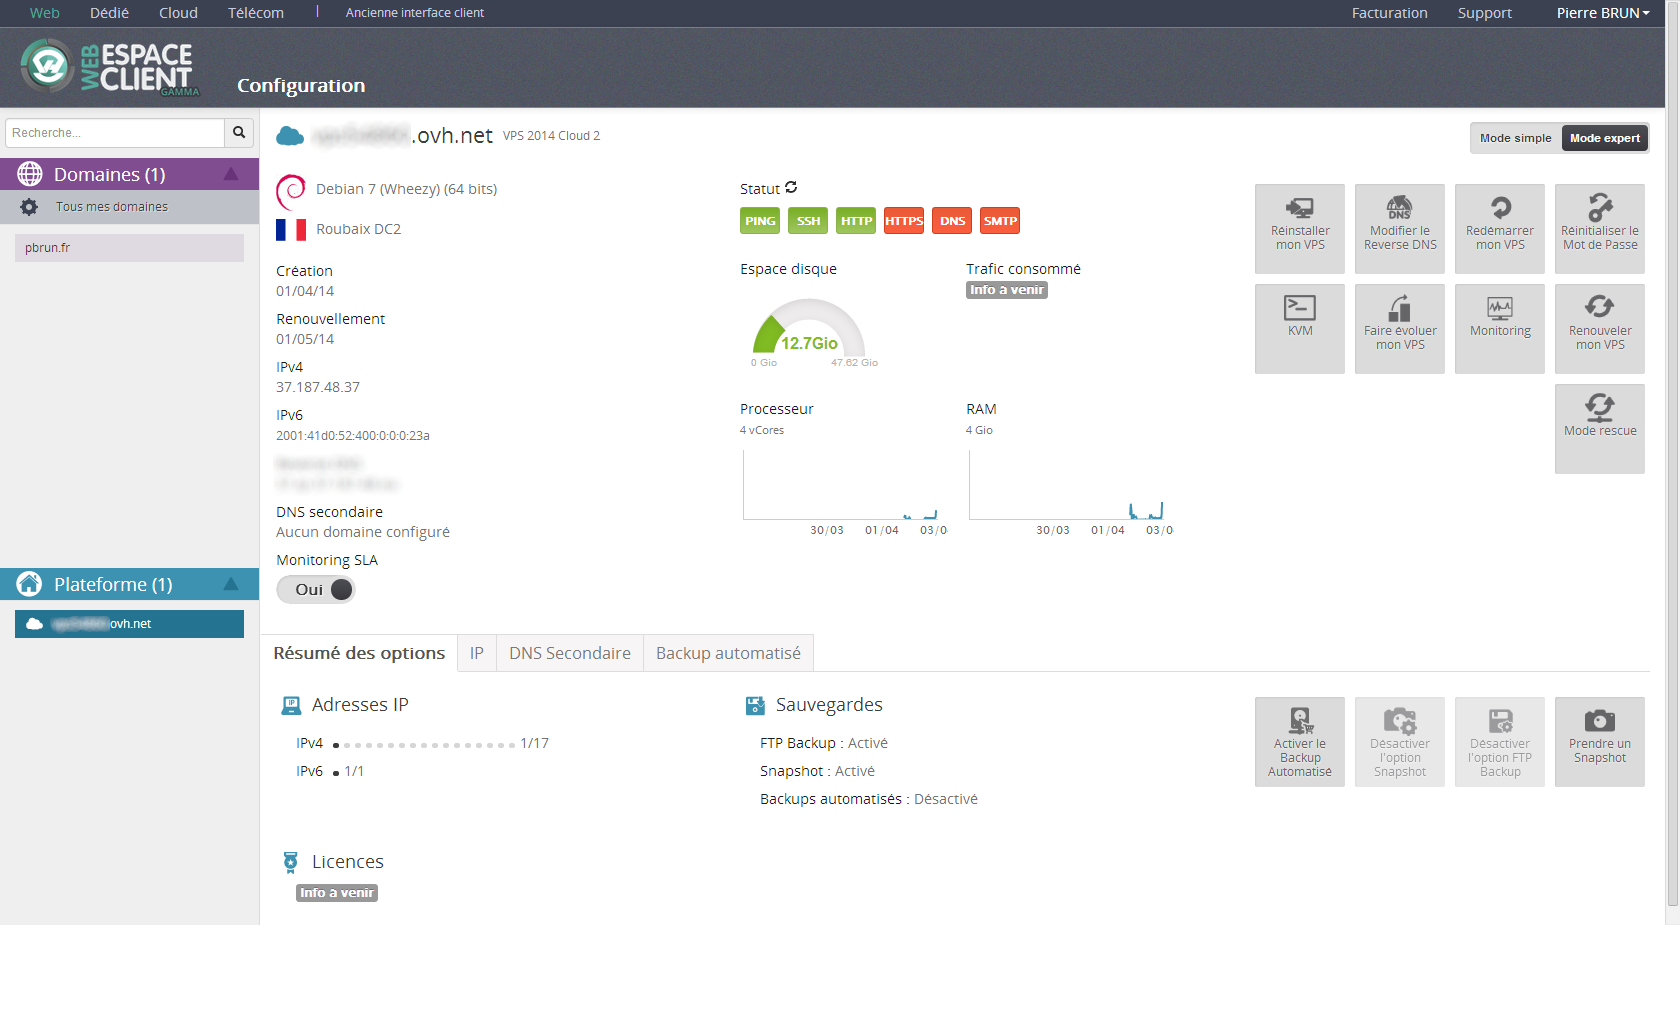Open the Monitoring tile
The width and height of the screenshot is (1680, 1010).
pyautogui.click(x=1499, y=328)
